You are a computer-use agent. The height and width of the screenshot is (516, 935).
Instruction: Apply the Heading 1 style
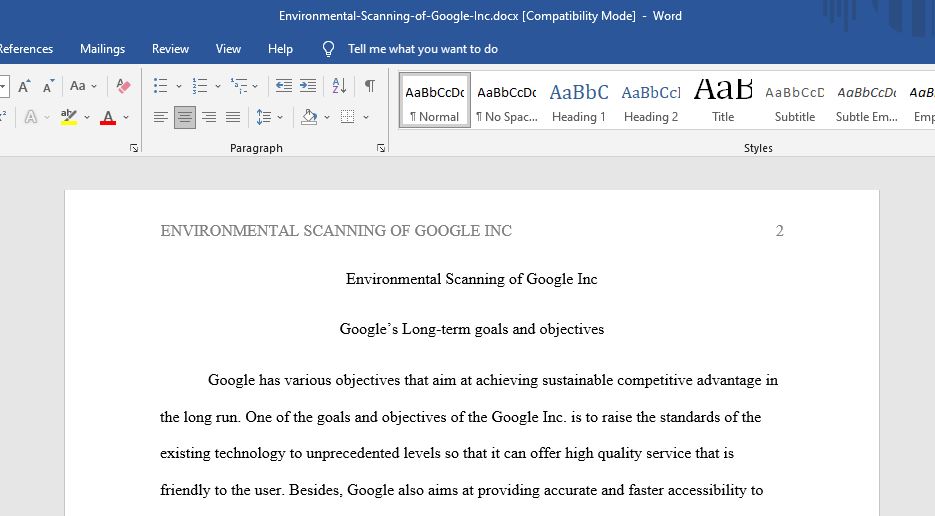pyautogui.click(x=578, y=100)
